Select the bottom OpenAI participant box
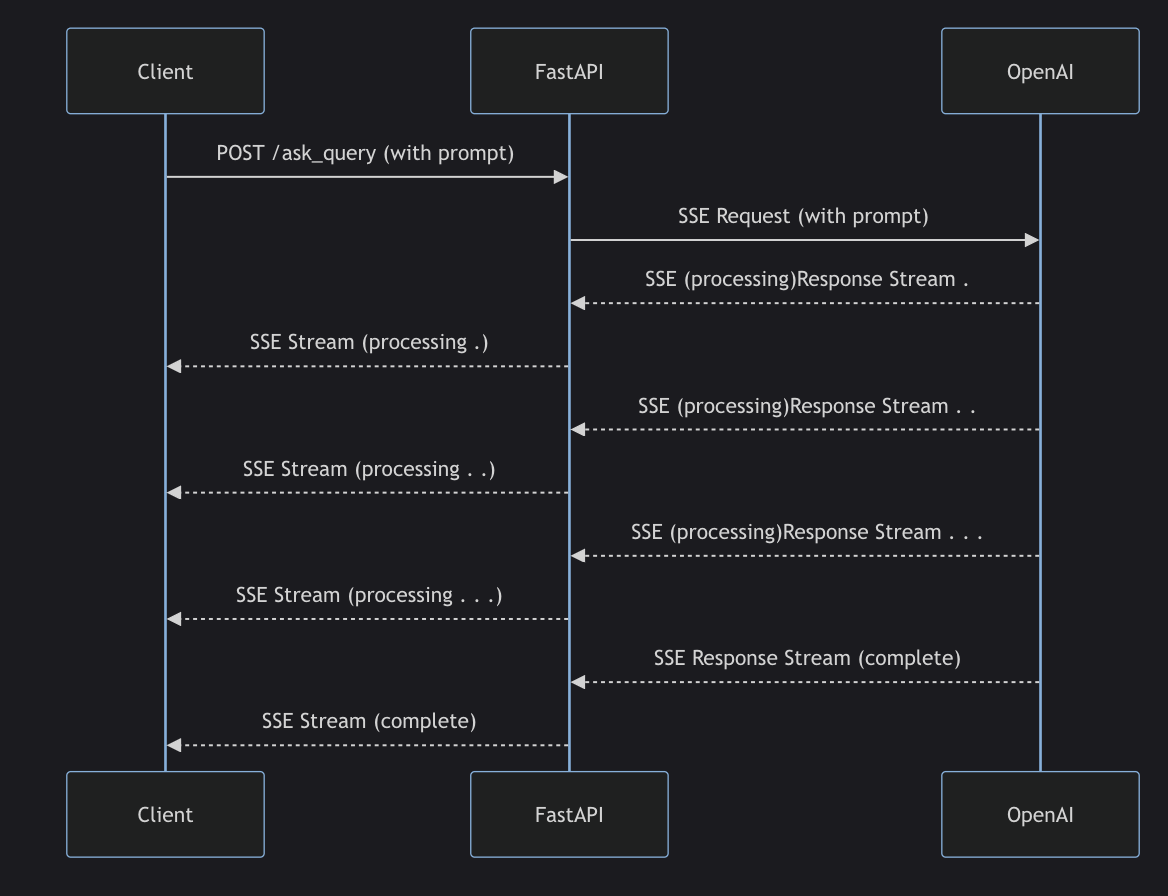This screenshot has width=1168, height=896. coord(1040,814)
